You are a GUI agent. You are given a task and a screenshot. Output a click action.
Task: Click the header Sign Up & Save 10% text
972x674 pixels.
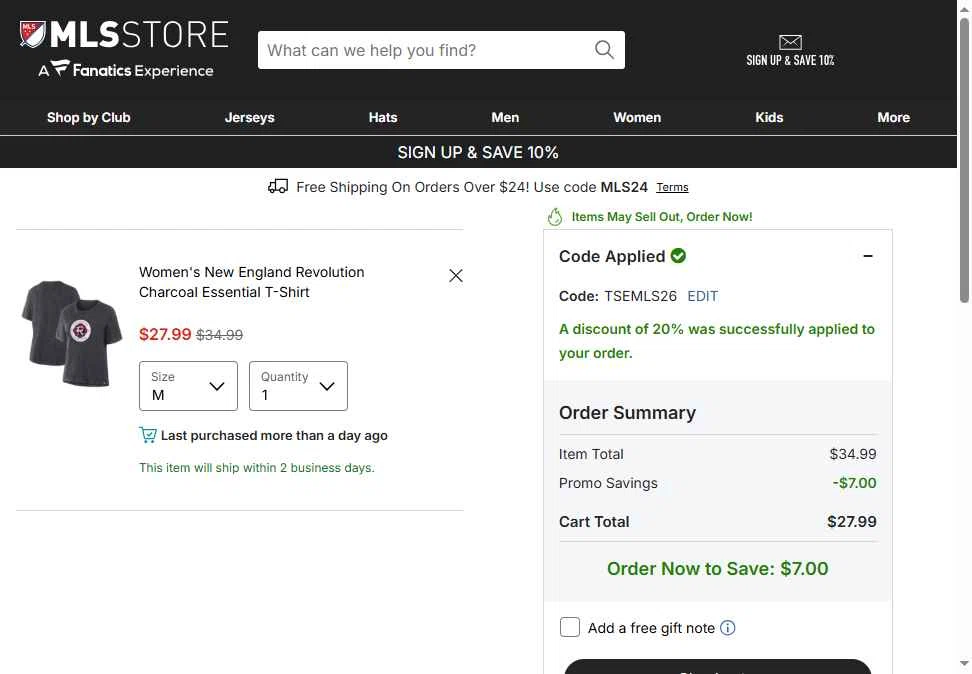pos(790,60)
